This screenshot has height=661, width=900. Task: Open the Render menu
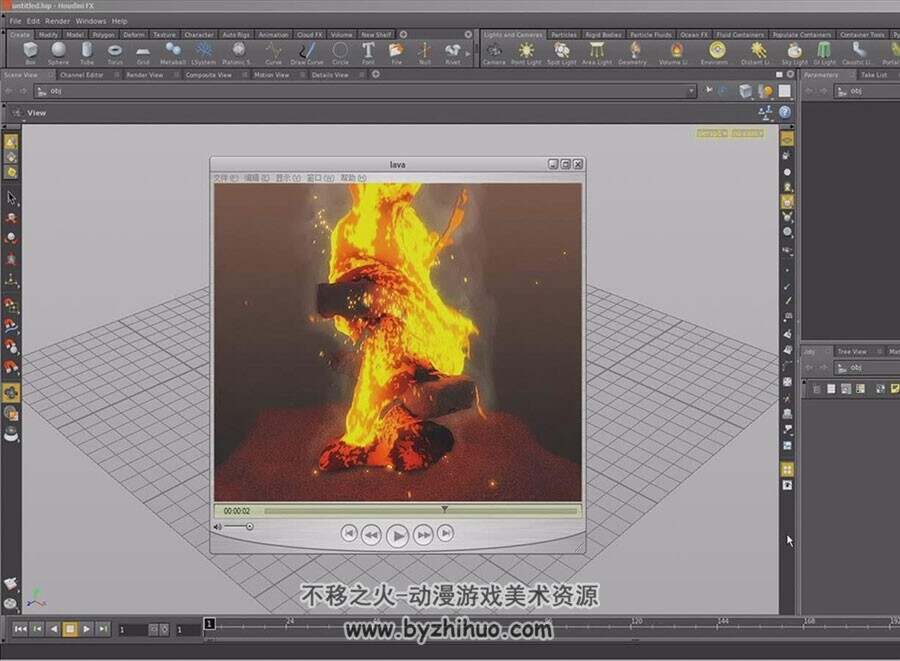[x=57, y=21]
